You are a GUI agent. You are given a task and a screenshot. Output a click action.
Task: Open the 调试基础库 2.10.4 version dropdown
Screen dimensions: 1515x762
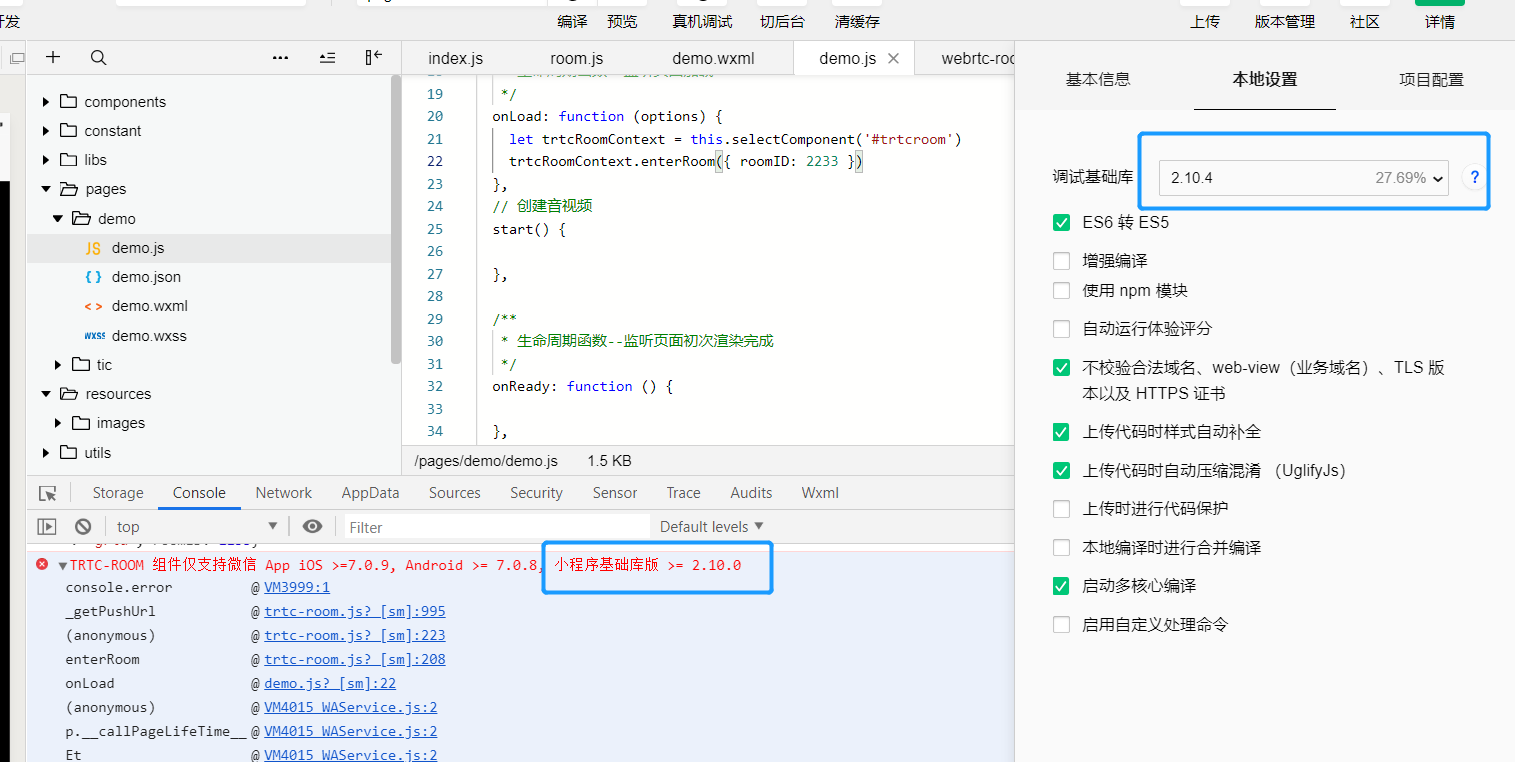click(x=1304, y=178)
